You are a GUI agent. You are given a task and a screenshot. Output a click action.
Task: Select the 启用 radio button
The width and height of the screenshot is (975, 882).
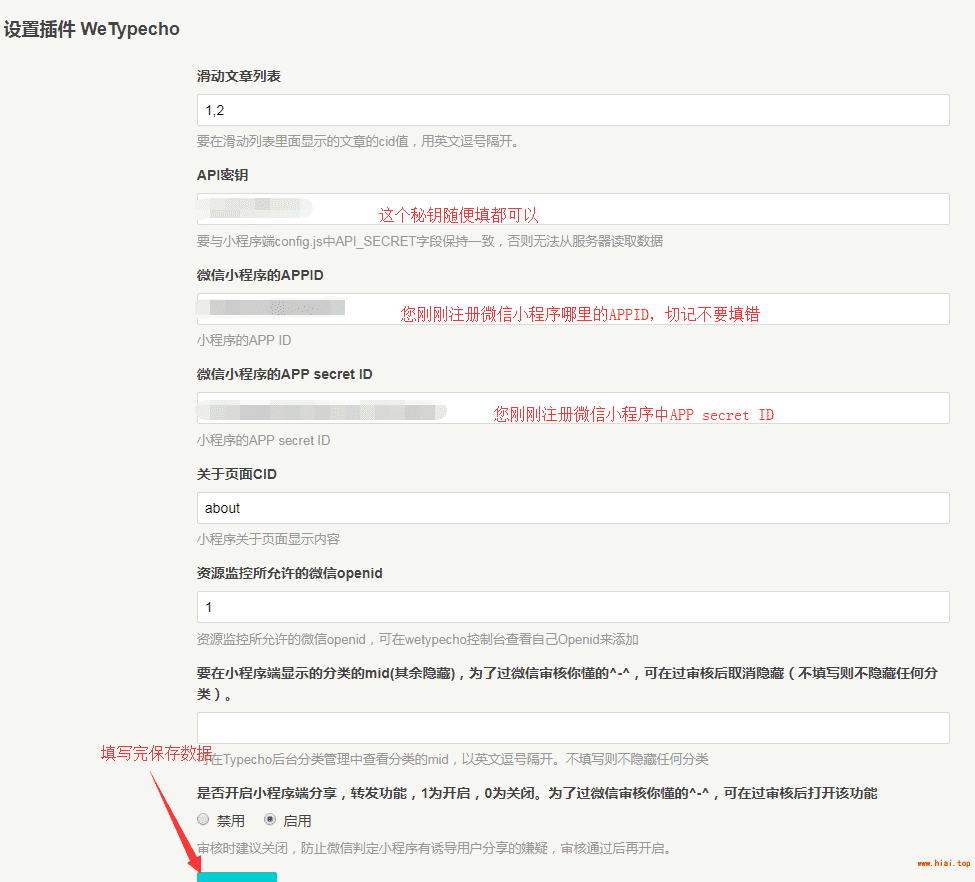point(270,820)
